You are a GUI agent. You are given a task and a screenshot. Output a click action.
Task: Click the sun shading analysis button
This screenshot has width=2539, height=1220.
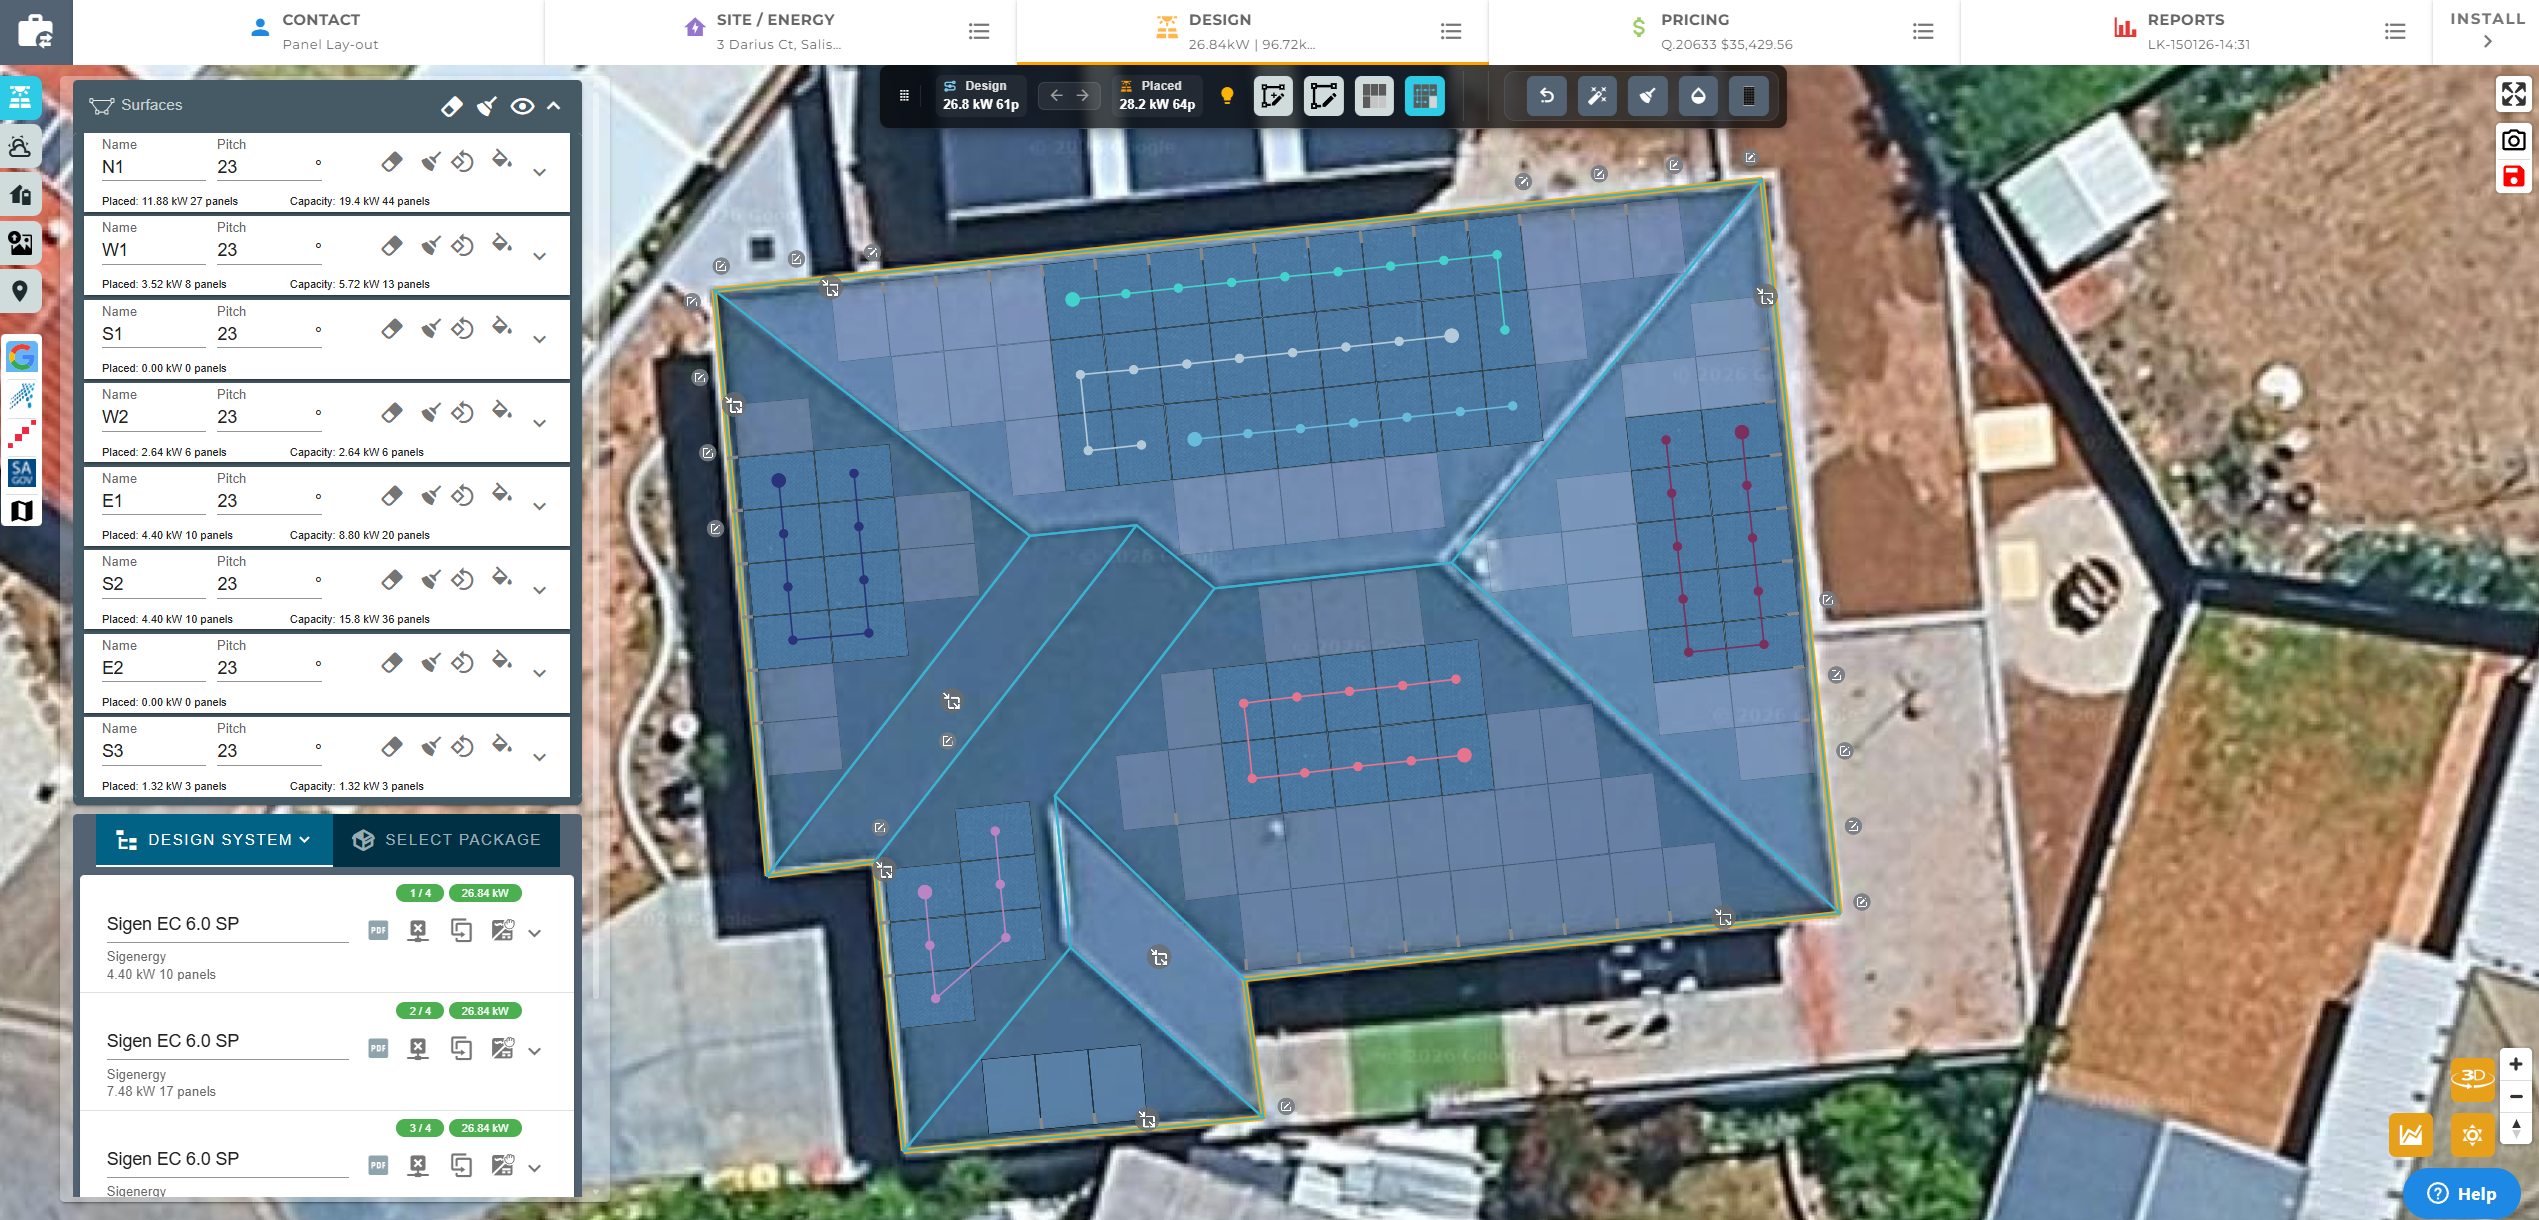tap(2472, 1135)
